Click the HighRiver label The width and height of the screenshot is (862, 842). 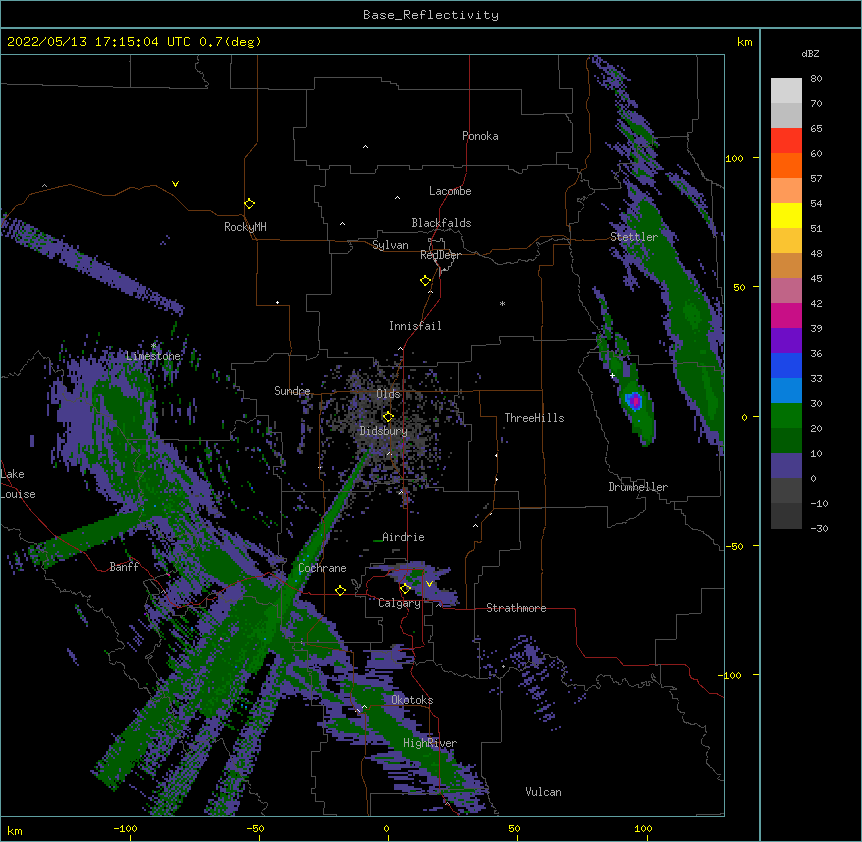point(430,743)
